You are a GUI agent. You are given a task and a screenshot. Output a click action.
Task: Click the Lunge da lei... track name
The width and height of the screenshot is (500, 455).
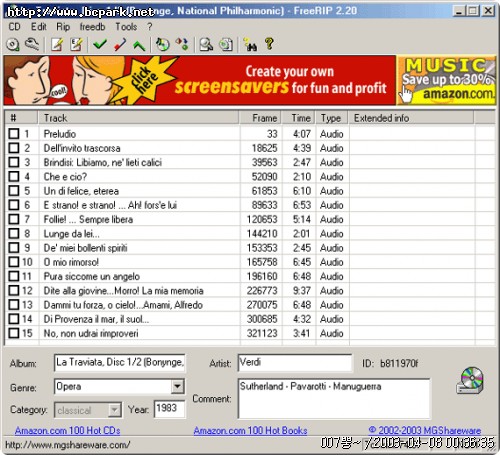(x=72, y=234)
